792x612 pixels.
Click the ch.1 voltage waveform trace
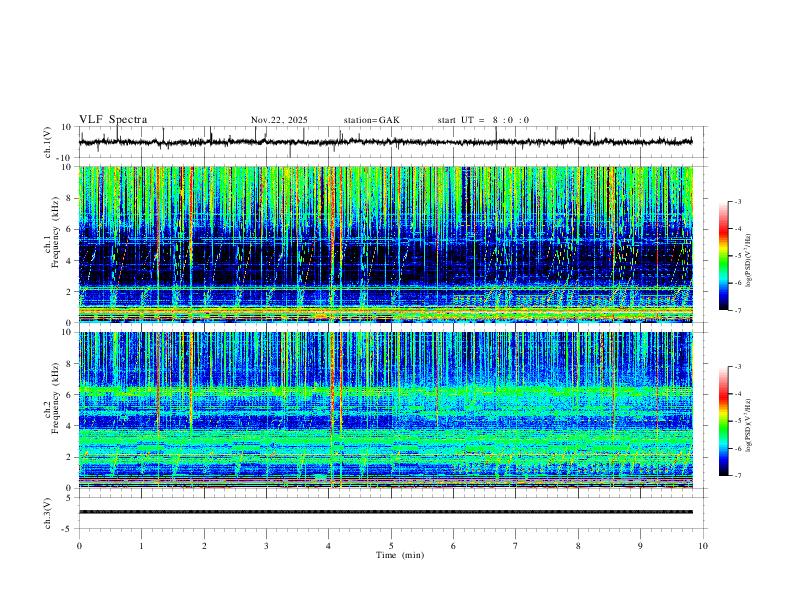(x=385, y=142)
